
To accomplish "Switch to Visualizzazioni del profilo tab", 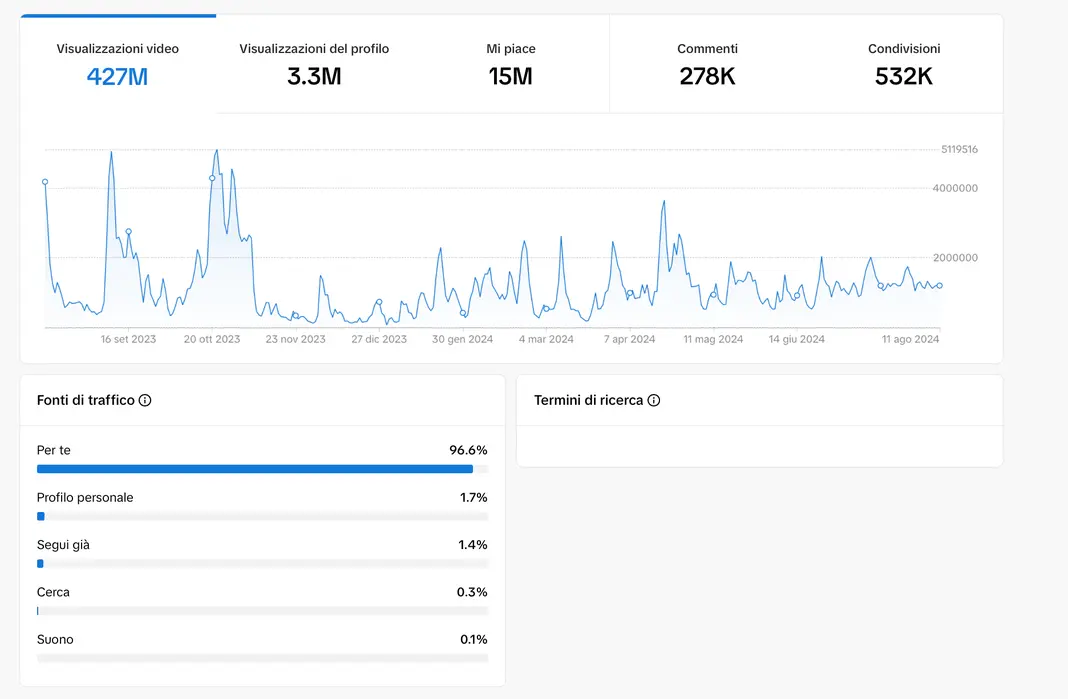I will coord(314,64).
